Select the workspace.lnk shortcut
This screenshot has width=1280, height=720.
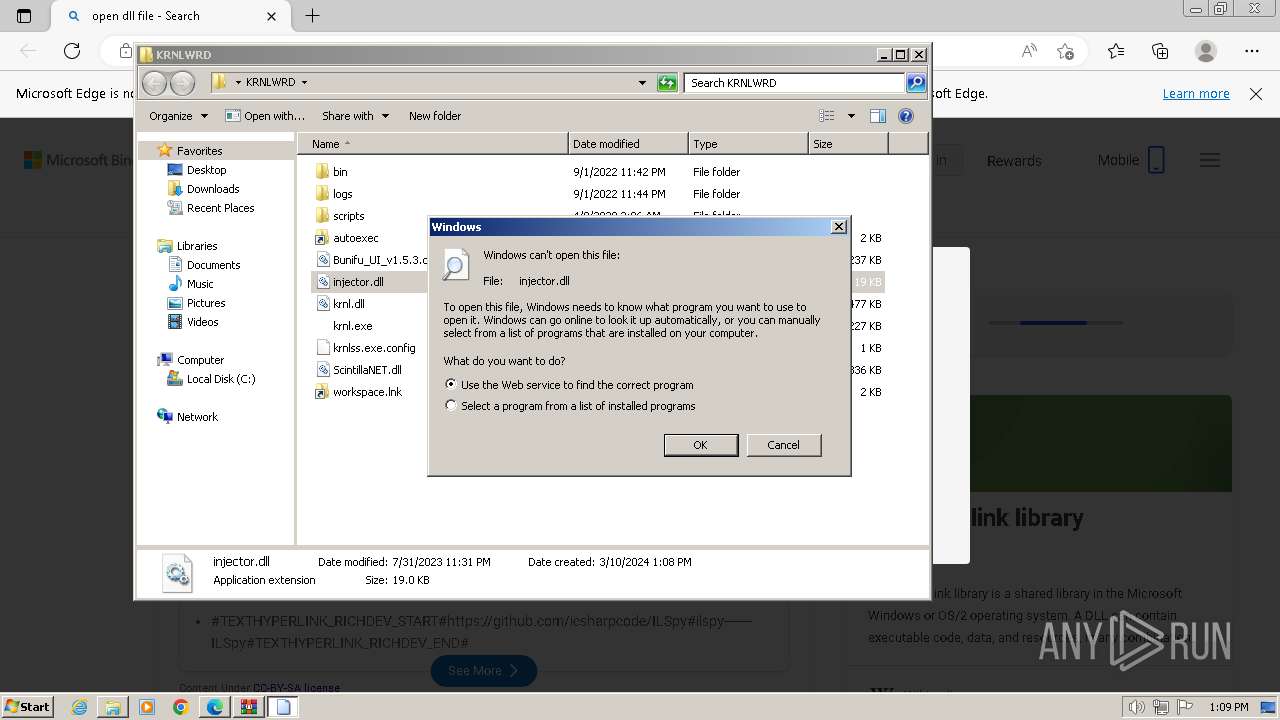367,392
